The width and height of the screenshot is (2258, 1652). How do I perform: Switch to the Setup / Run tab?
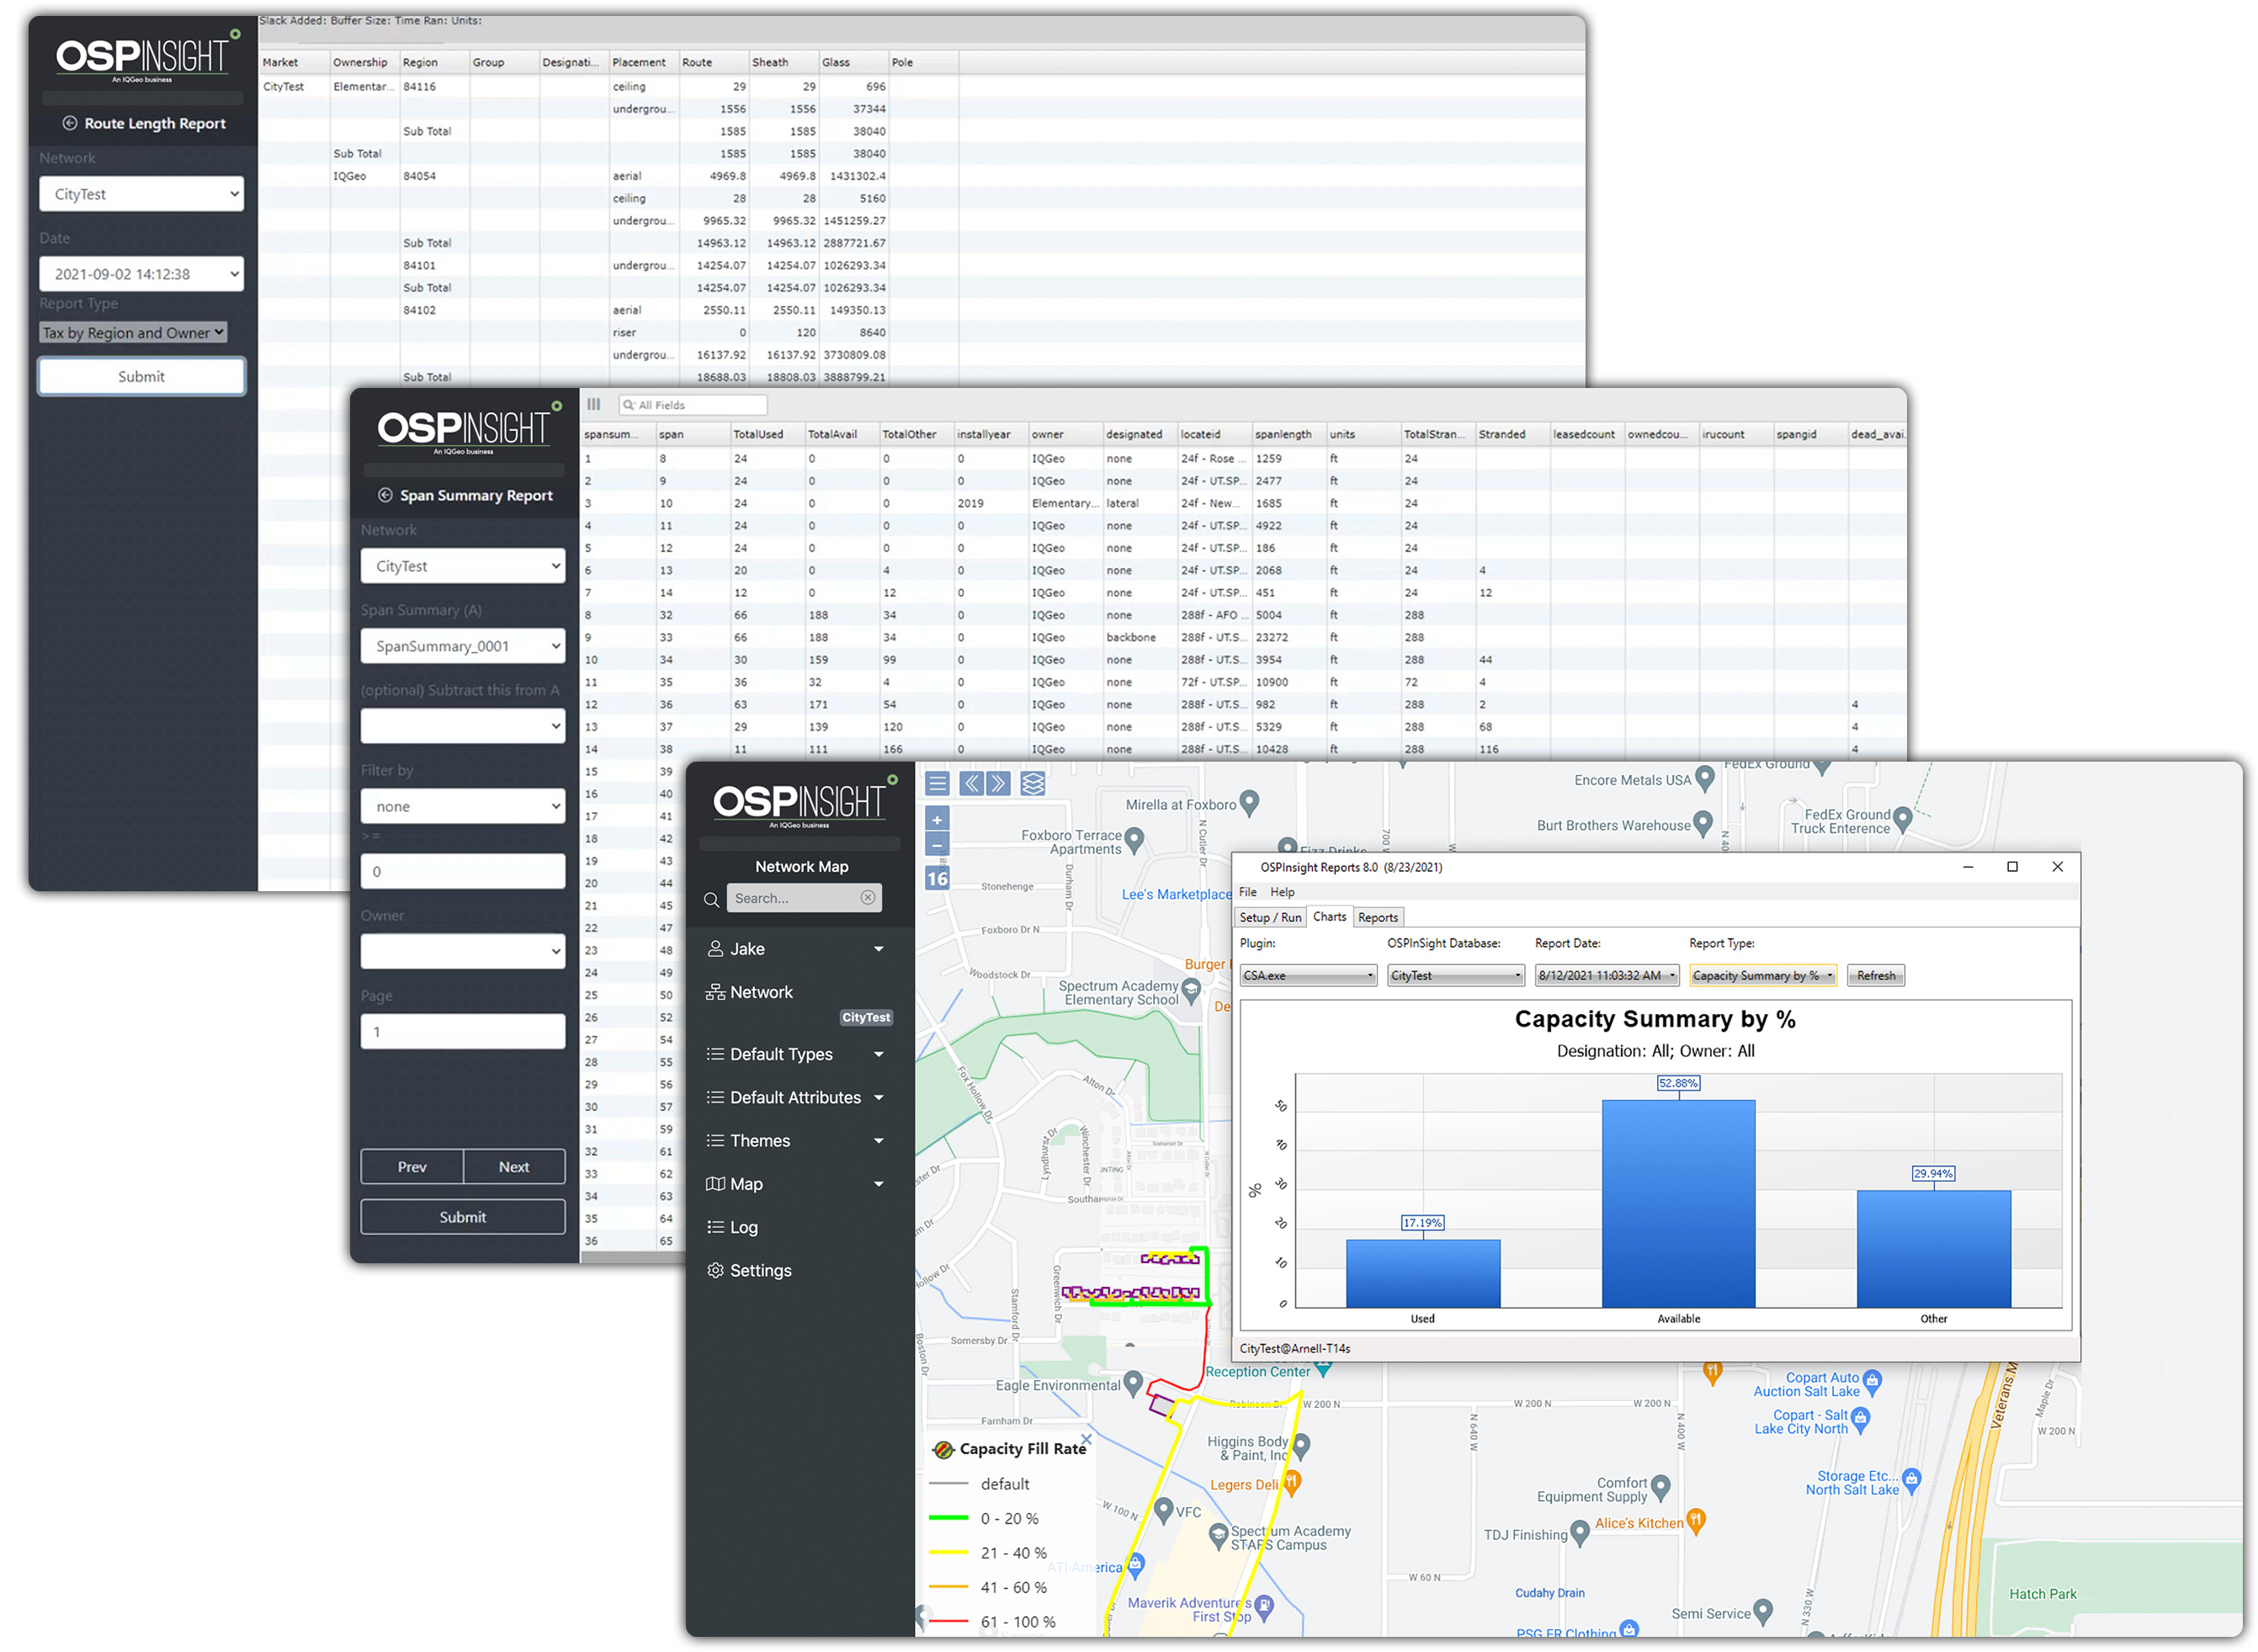click(x=1270, y=917)
